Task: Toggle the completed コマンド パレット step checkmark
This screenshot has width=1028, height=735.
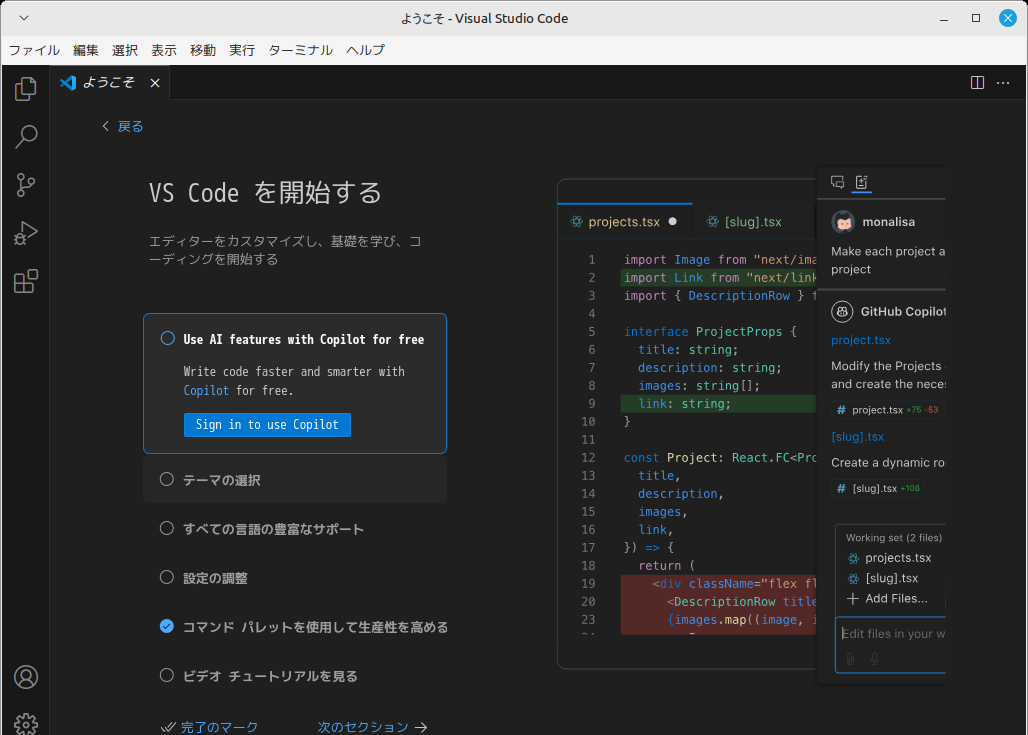Action: click(167, 627)
